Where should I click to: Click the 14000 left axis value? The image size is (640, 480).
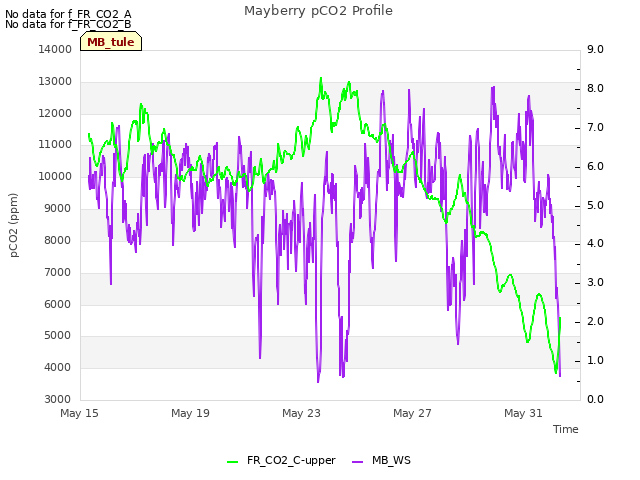(55, 49)
